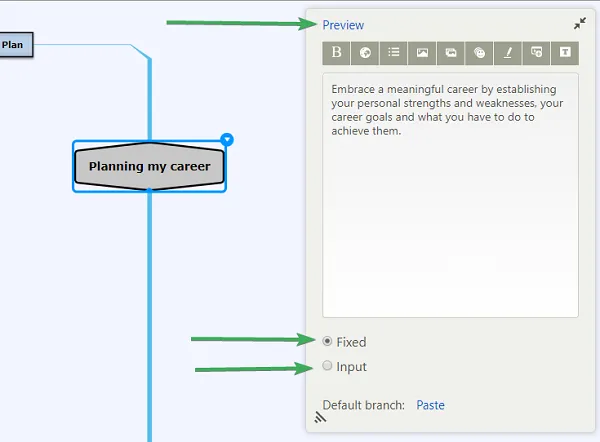Open the image gallery icon
This screenshot has height=442, width=600.
tap(451, 53)
